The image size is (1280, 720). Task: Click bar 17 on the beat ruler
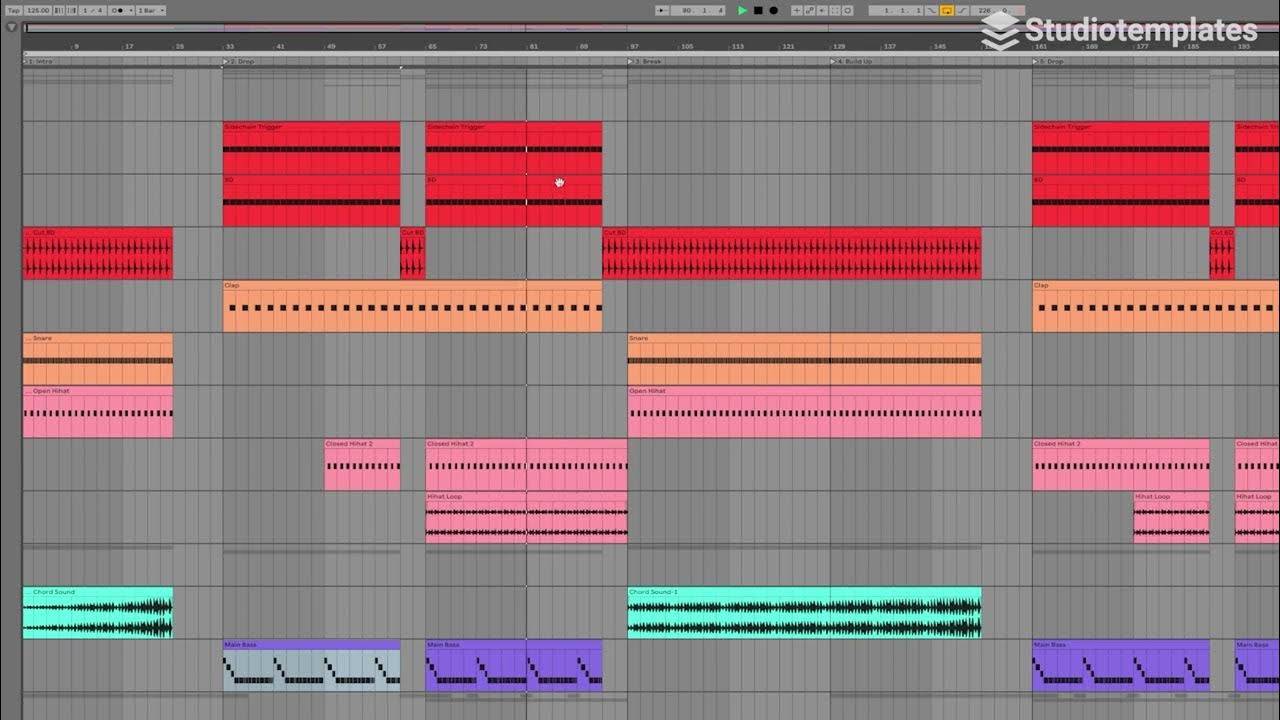tap(130, 47)
